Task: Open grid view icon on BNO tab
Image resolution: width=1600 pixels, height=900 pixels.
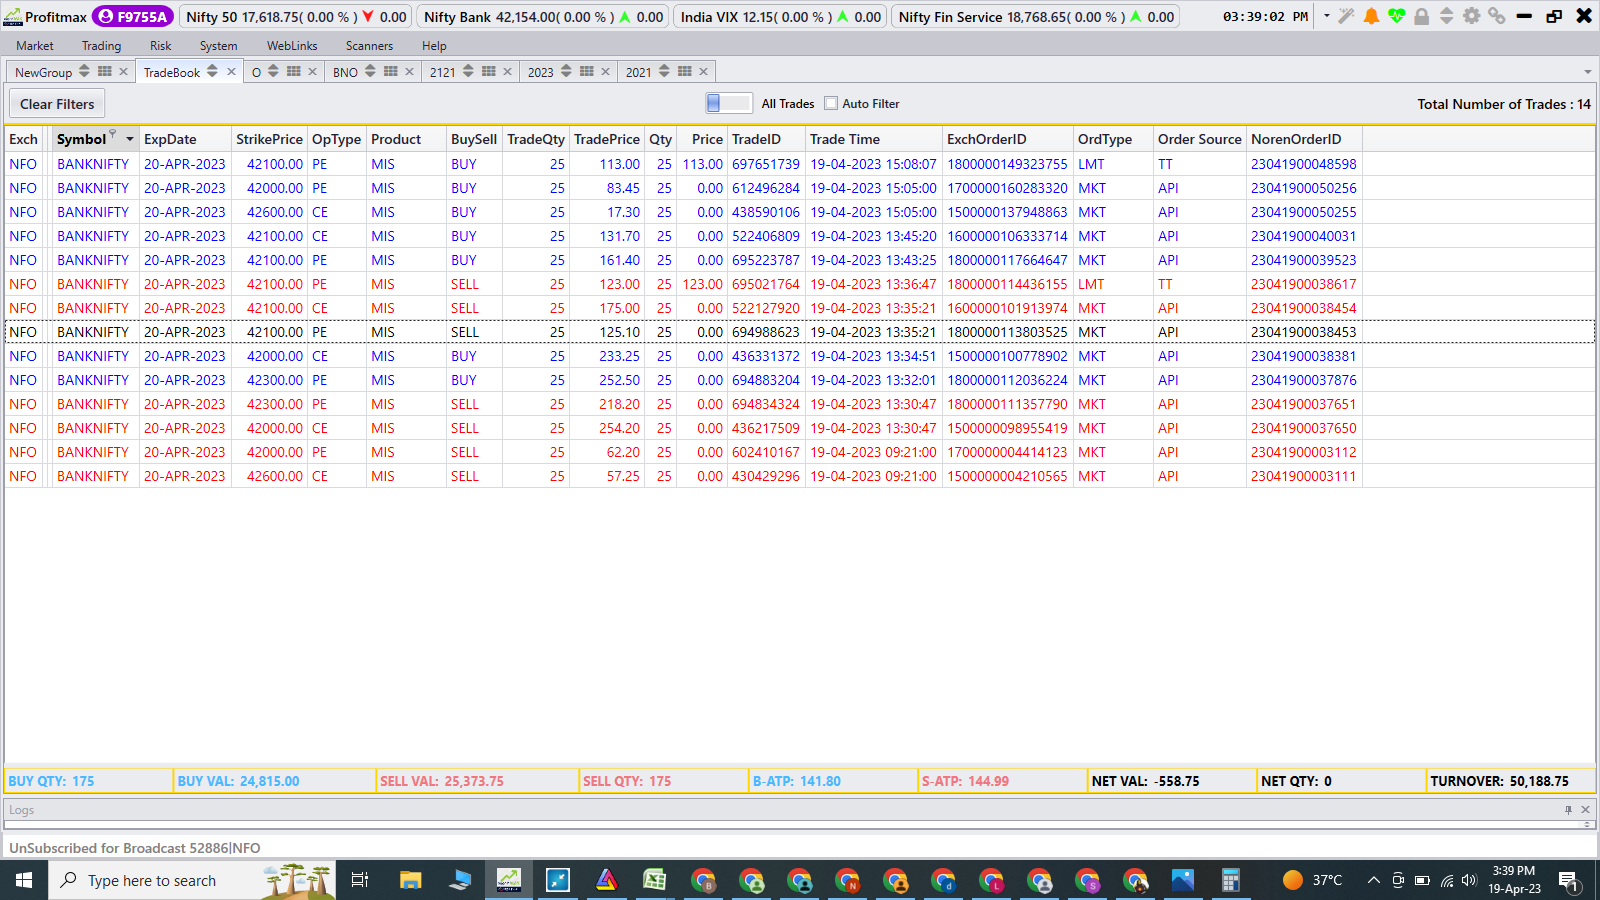Action: 391,71
